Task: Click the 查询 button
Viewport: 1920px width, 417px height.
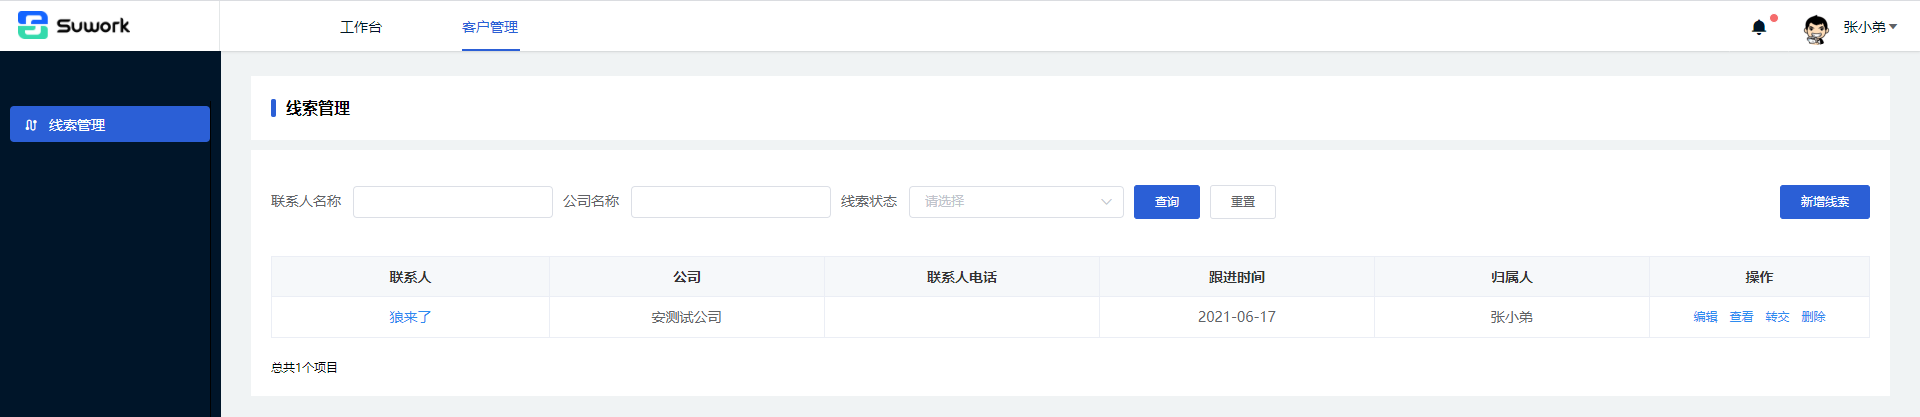Action: click(x=1167, y=202)
